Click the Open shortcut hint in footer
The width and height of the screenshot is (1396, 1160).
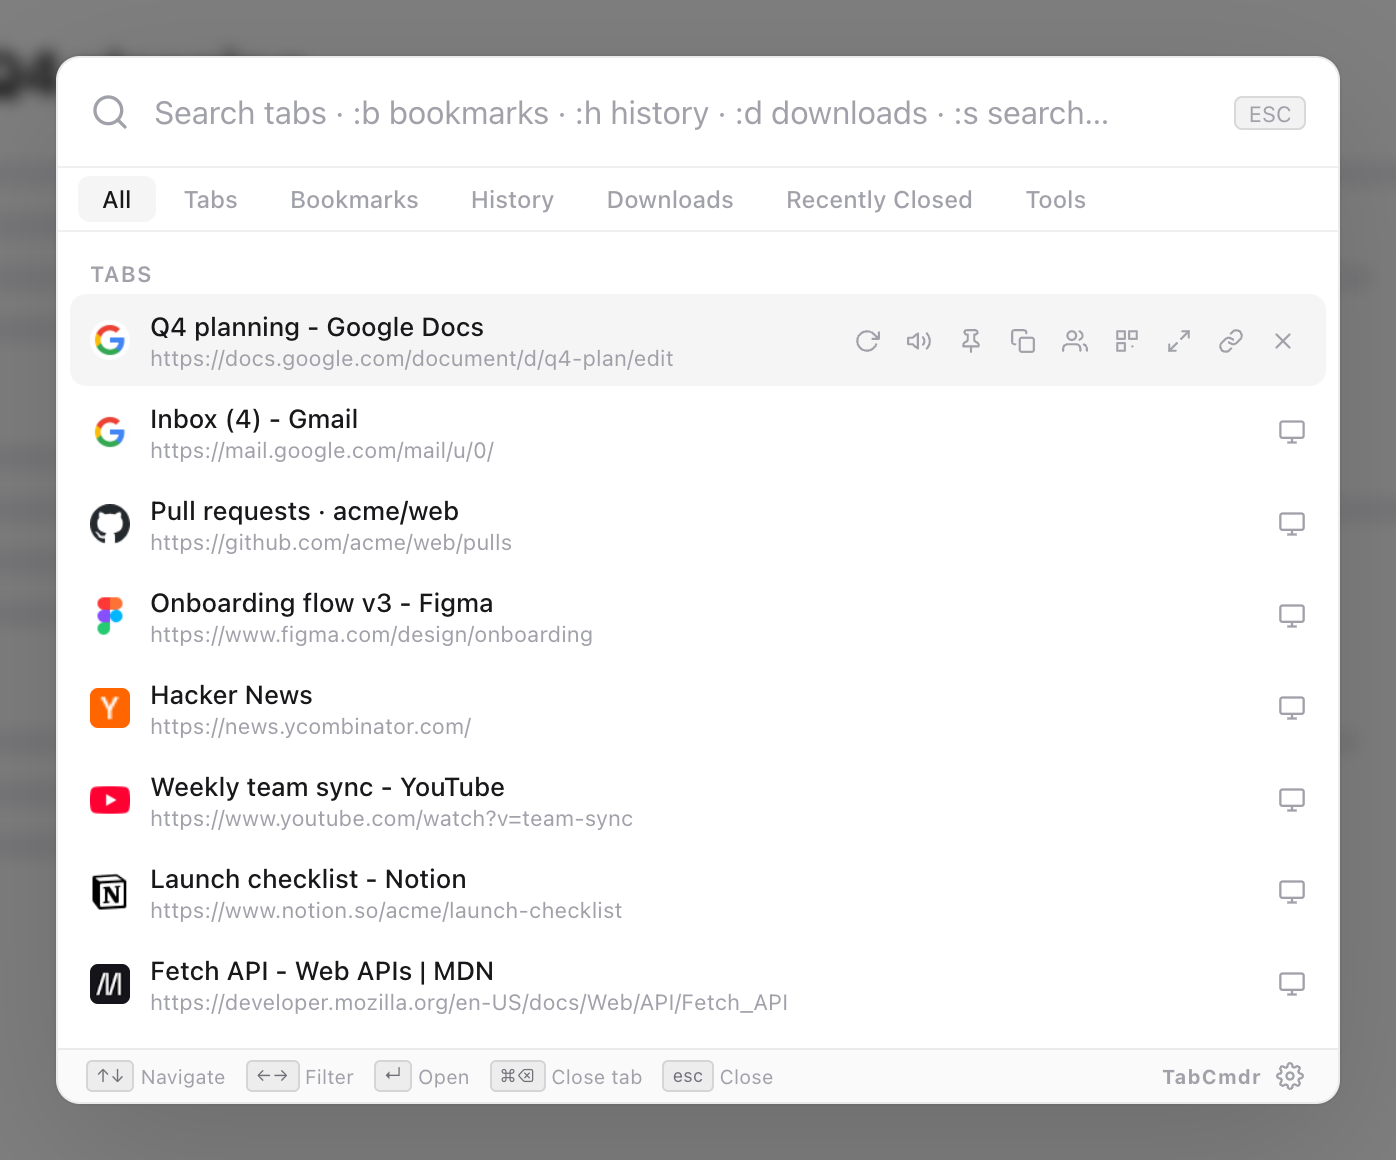(422, 1076)
